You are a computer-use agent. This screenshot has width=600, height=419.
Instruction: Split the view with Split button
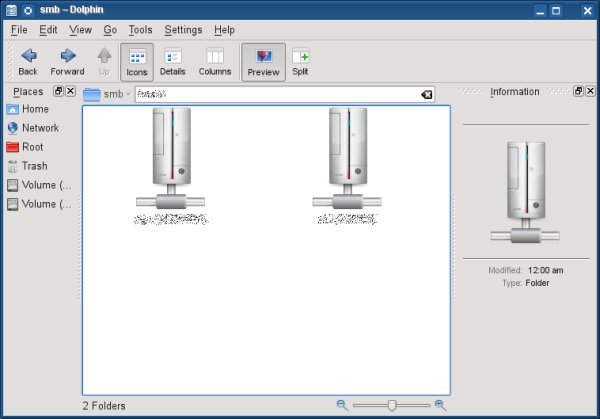(300, 61)
